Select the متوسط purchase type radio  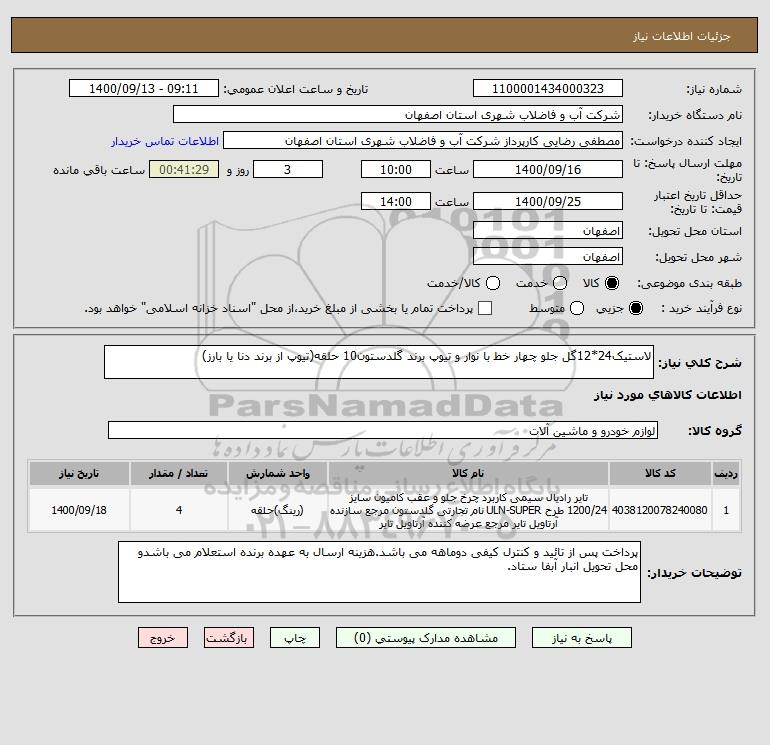click(577, 308)
